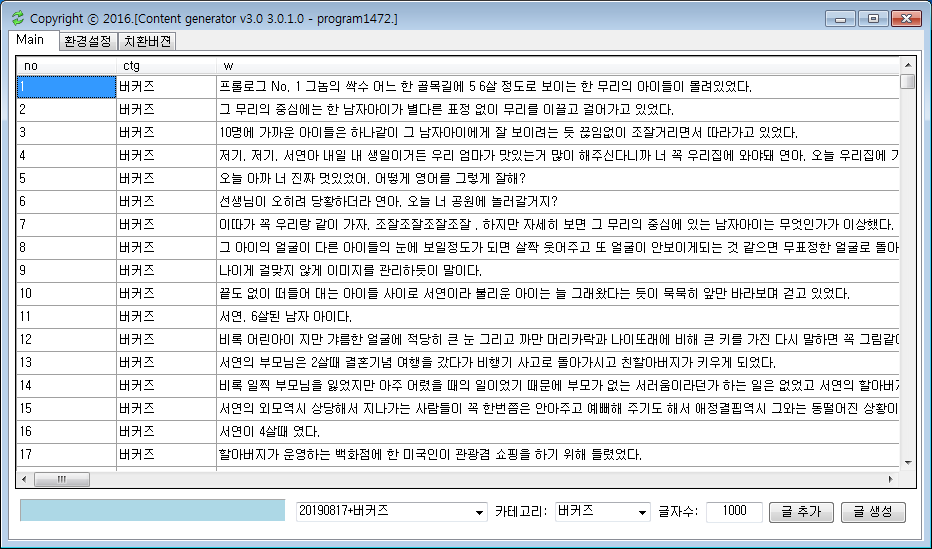Maximize the Content generator window
Image resolution: width=932 pixels, height=549 pixels.
point(873,19)
